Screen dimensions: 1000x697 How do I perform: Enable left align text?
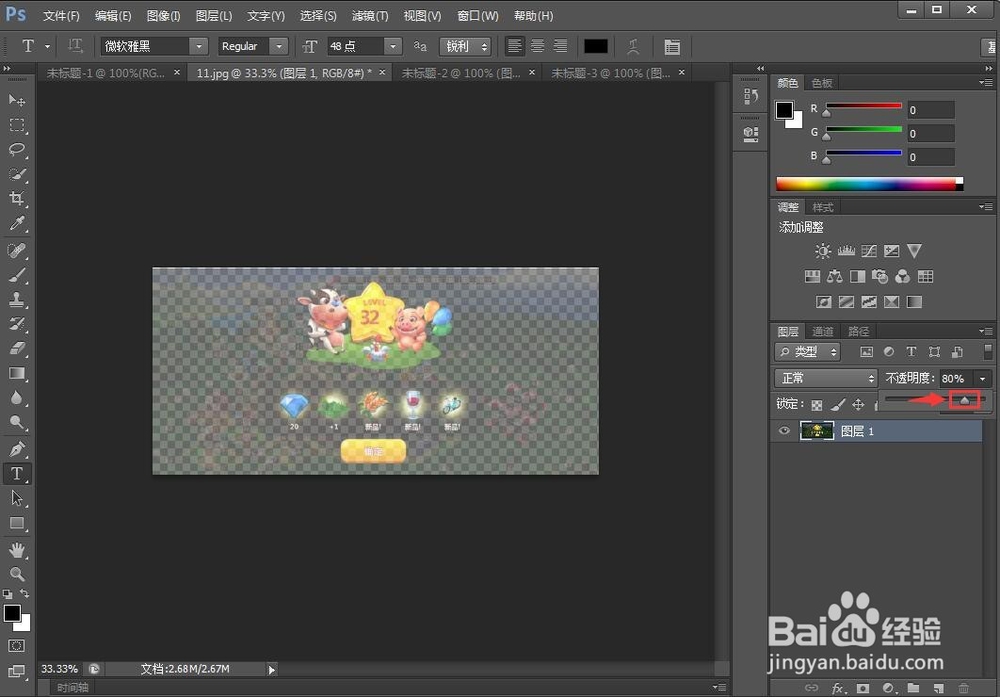(515, 46)
